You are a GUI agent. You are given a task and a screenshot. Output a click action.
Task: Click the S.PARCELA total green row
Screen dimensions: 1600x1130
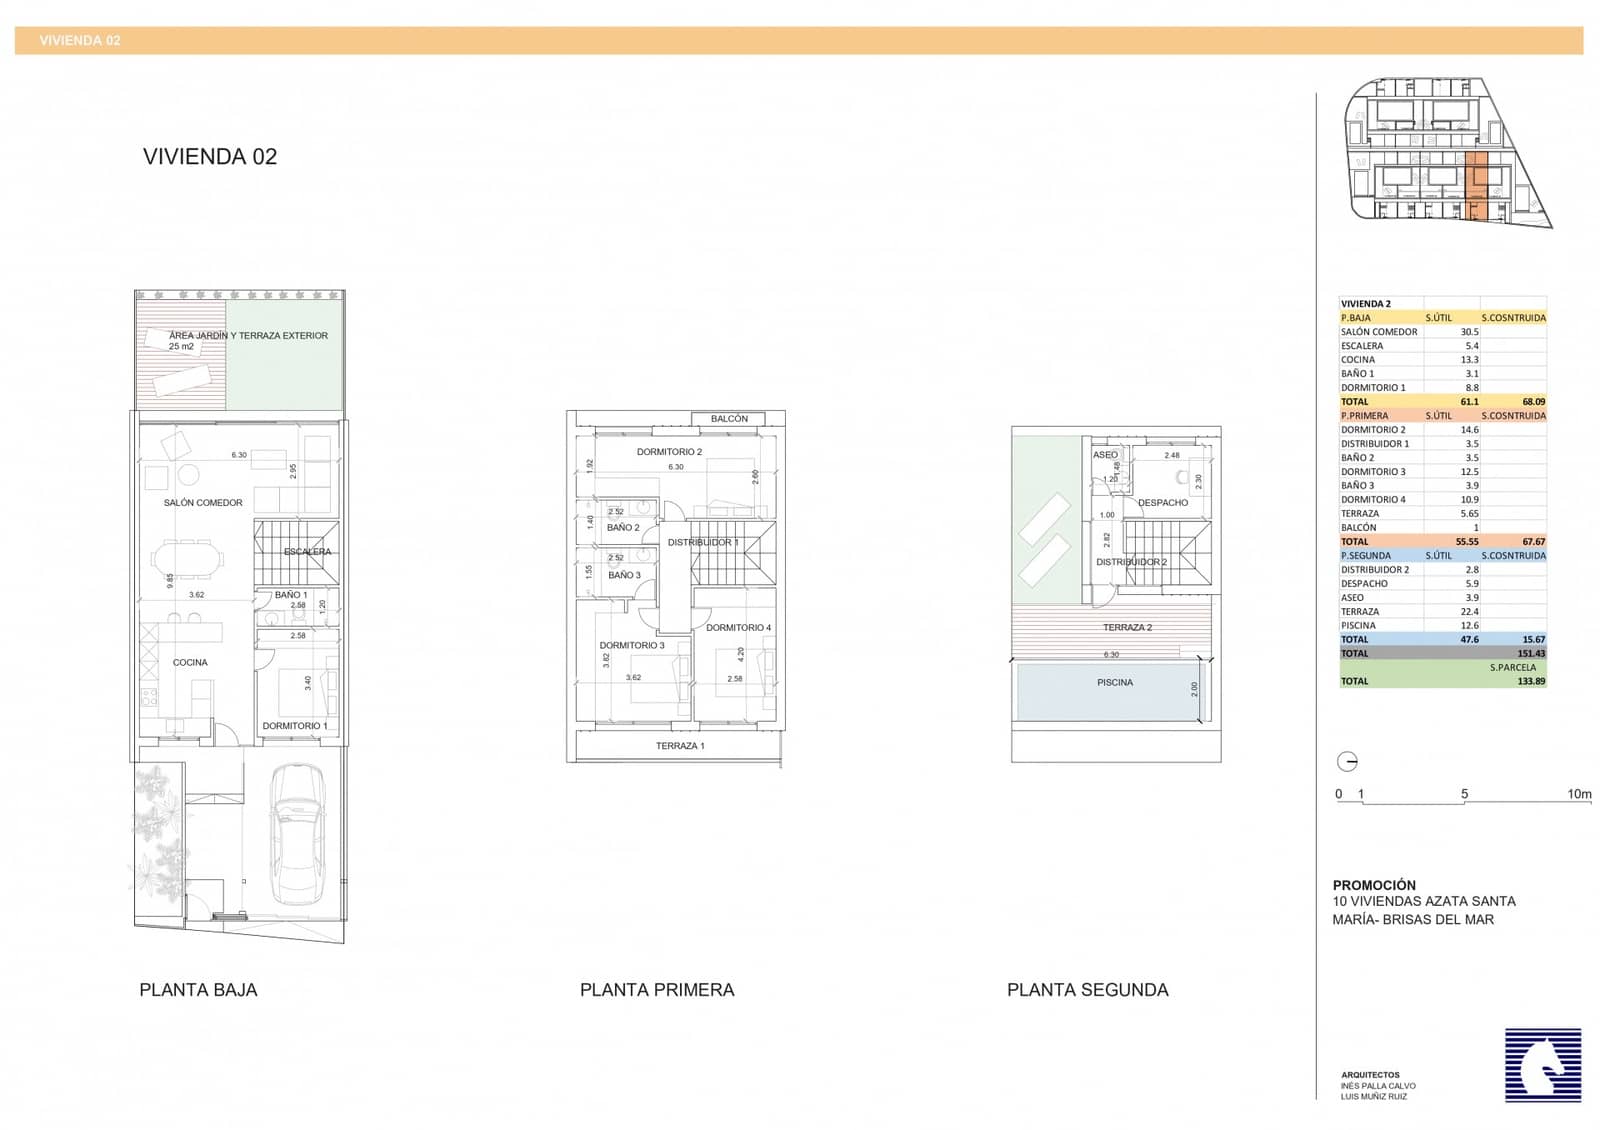click(x=1442, y=681)
